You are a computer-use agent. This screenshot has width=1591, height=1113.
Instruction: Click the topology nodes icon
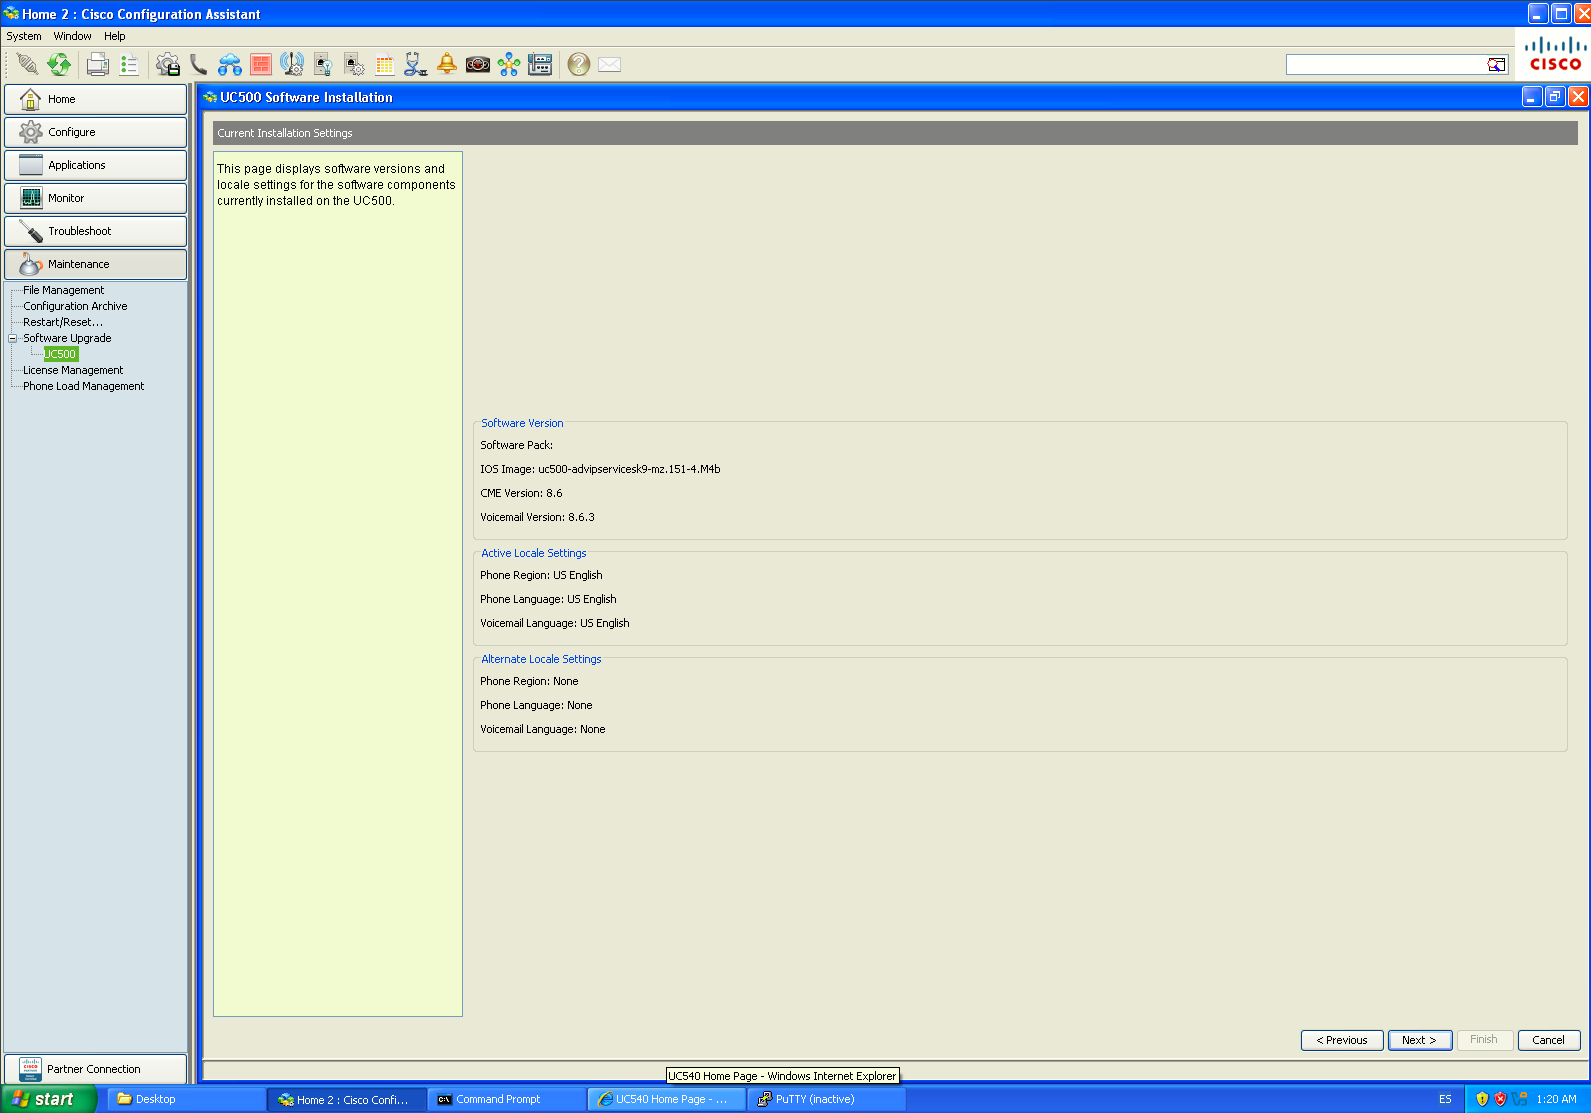coord(509,65)
